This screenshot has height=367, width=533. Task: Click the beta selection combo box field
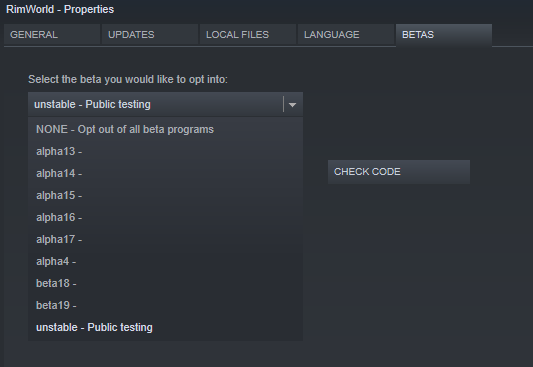[x=166, y=104]
